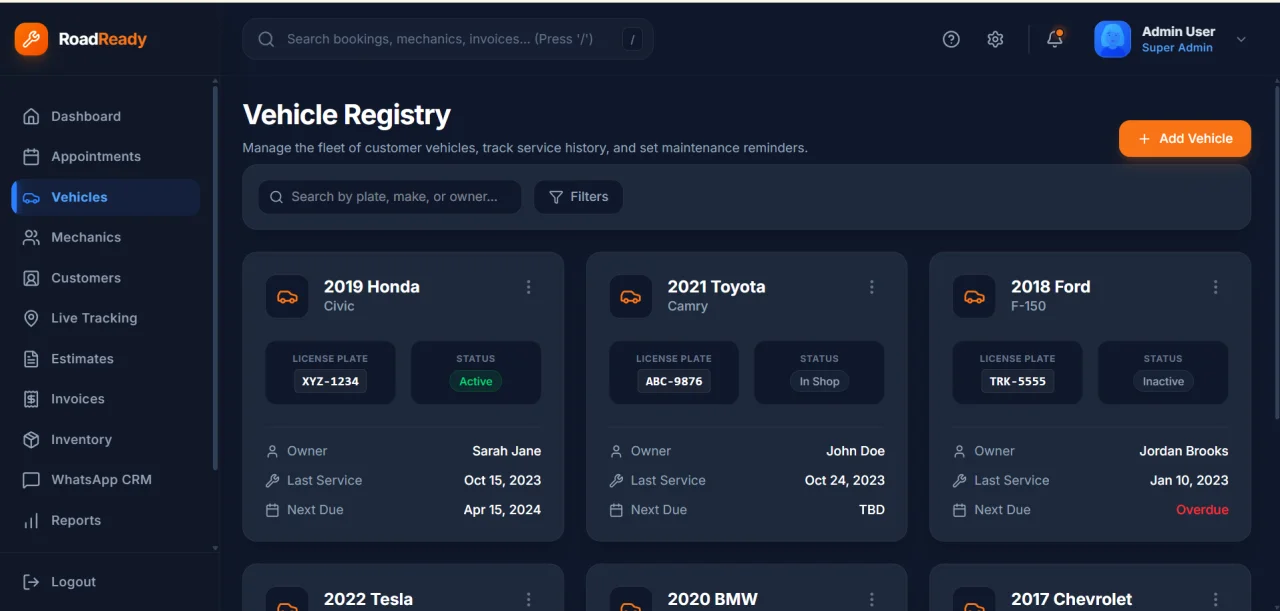Viewport: 1280px width, 611px height.
Task: Focus search by plate, make, or owner field
Action: click(x=390, y=197)
